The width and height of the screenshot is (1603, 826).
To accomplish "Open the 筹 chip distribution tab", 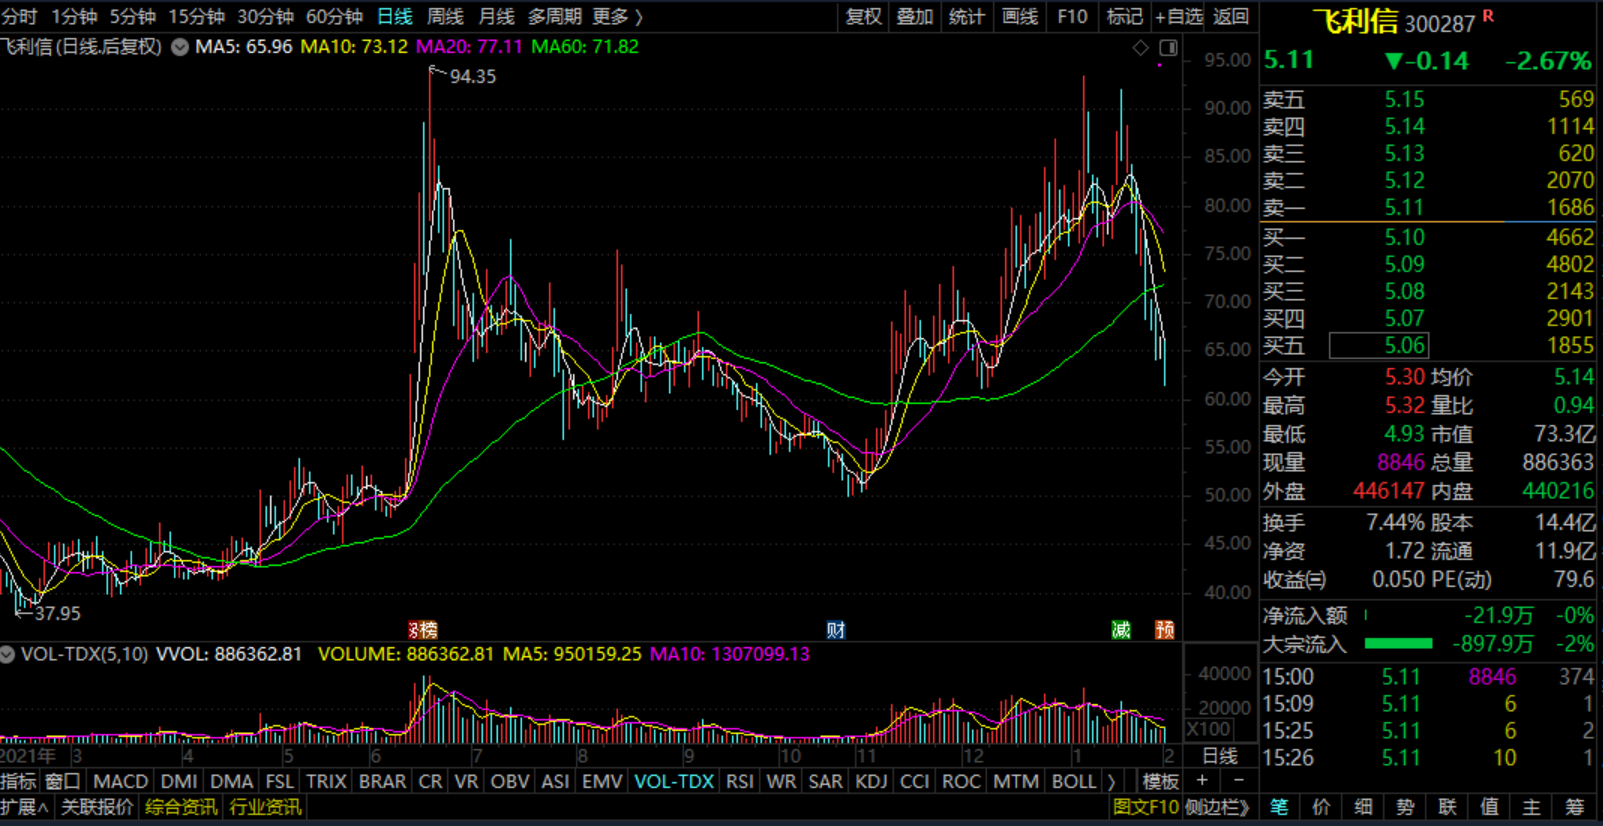I will tap(1575, 807).
